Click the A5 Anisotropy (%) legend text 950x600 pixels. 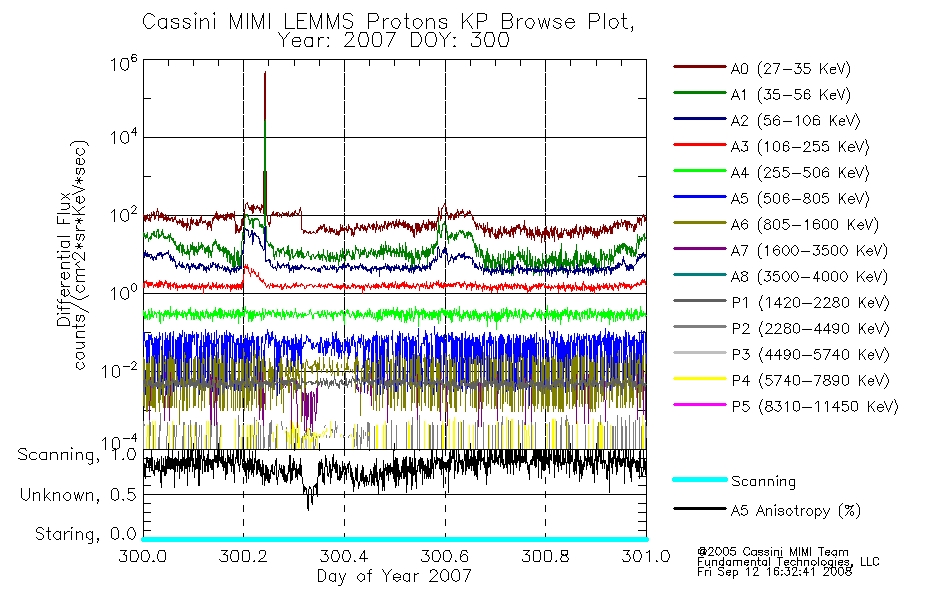tap(796, 511)
